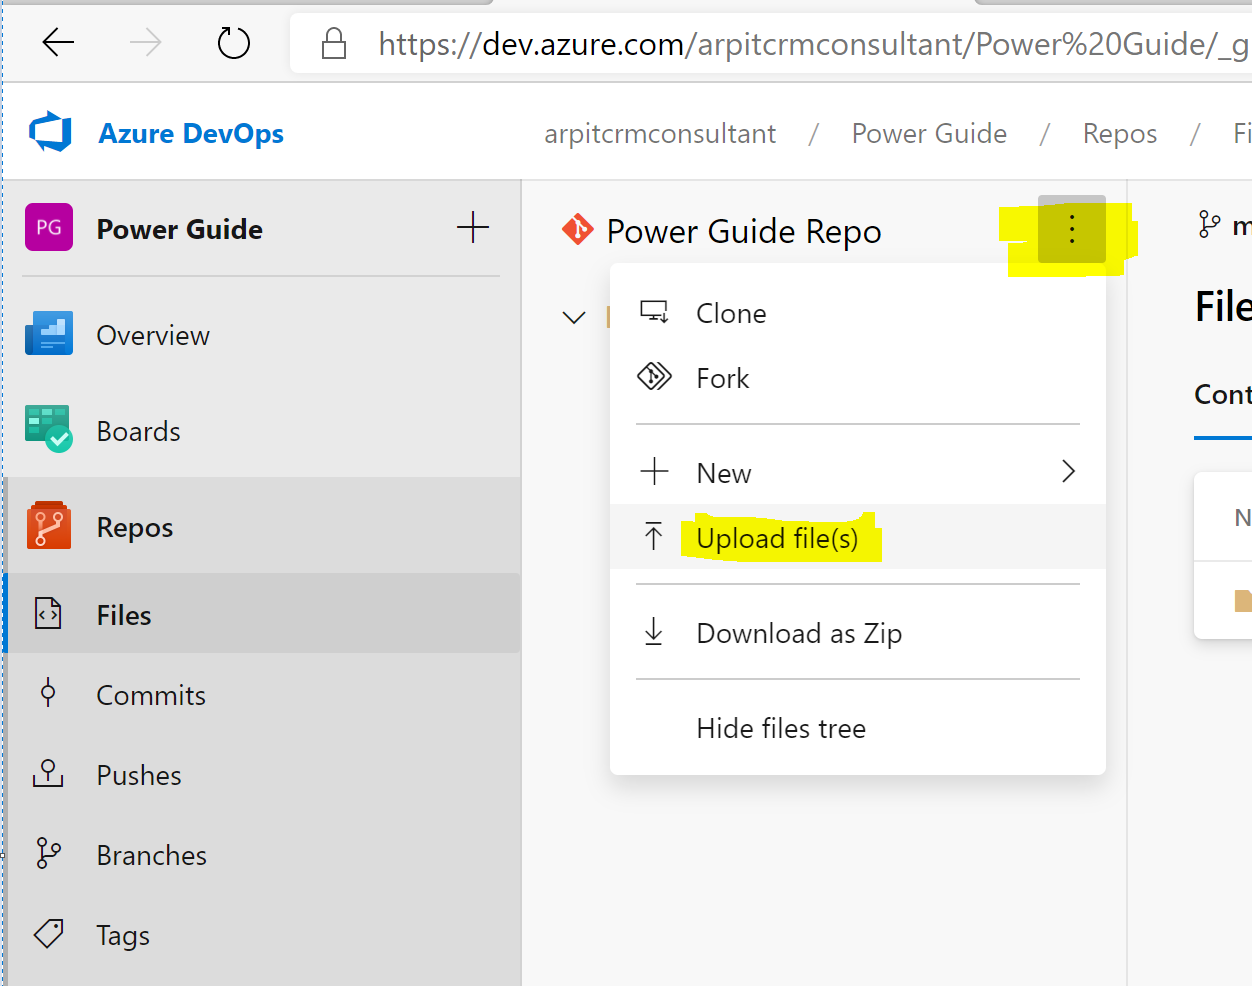This screenshot has width=1252, height=986.
Task: Click Power Guide breadcrumb
Action: [x=929, y=133]
